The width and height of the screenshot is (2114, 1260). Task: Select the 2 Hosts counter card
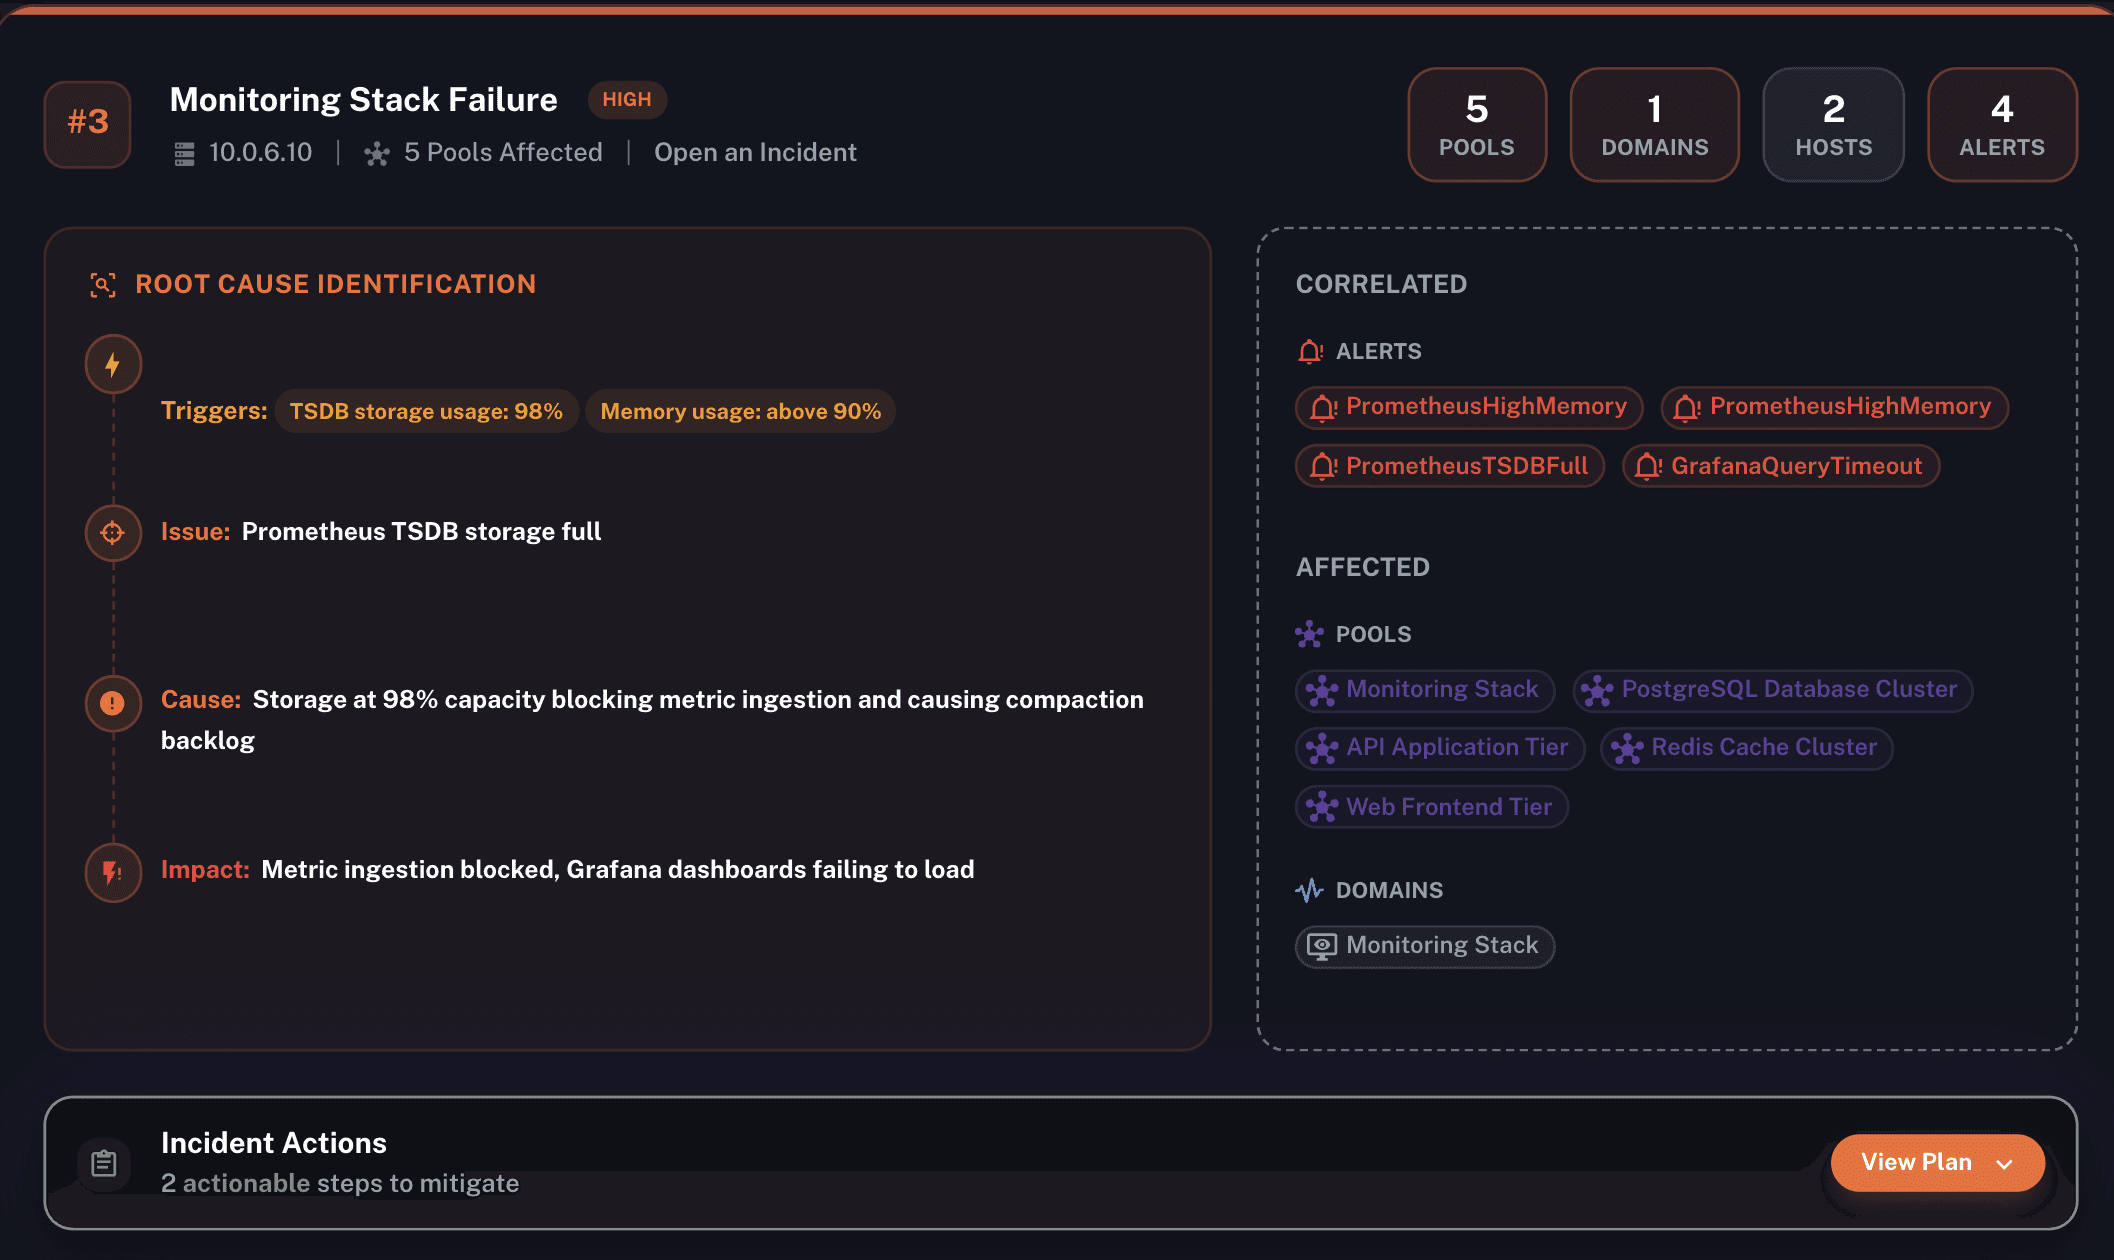pos(1833,125)
